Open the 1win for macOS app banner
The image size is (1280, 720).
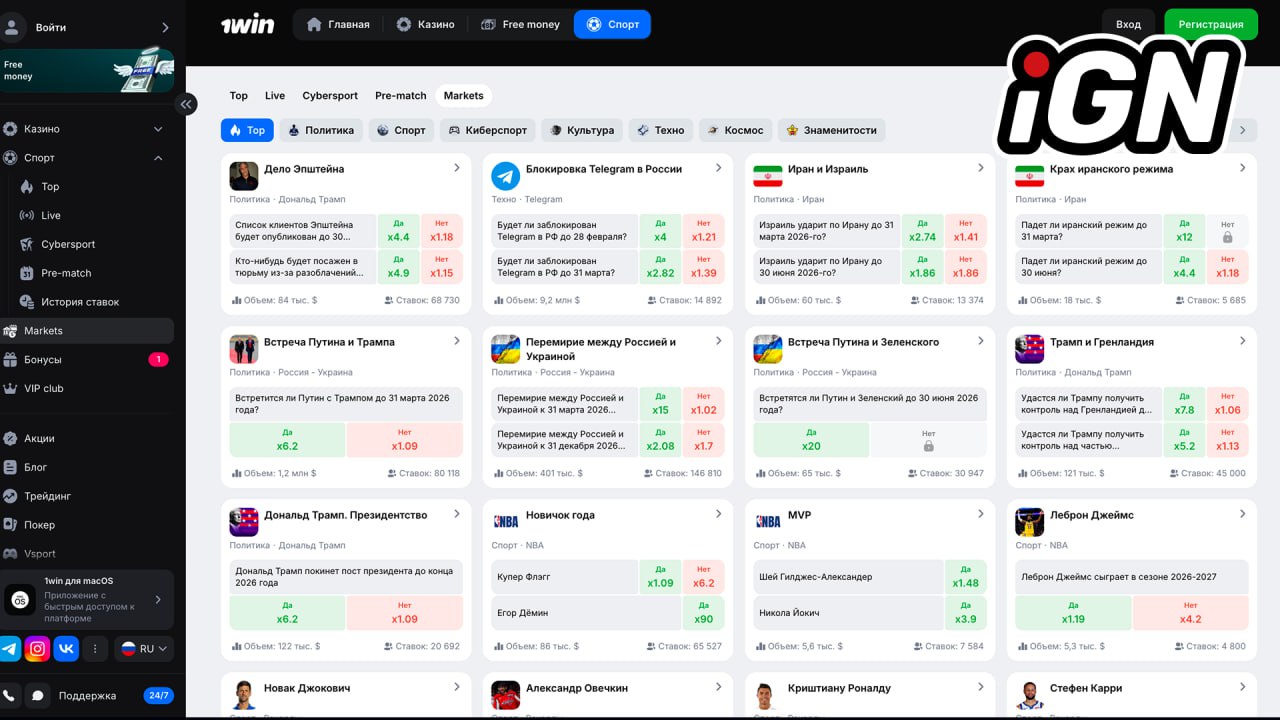(87, 599)
